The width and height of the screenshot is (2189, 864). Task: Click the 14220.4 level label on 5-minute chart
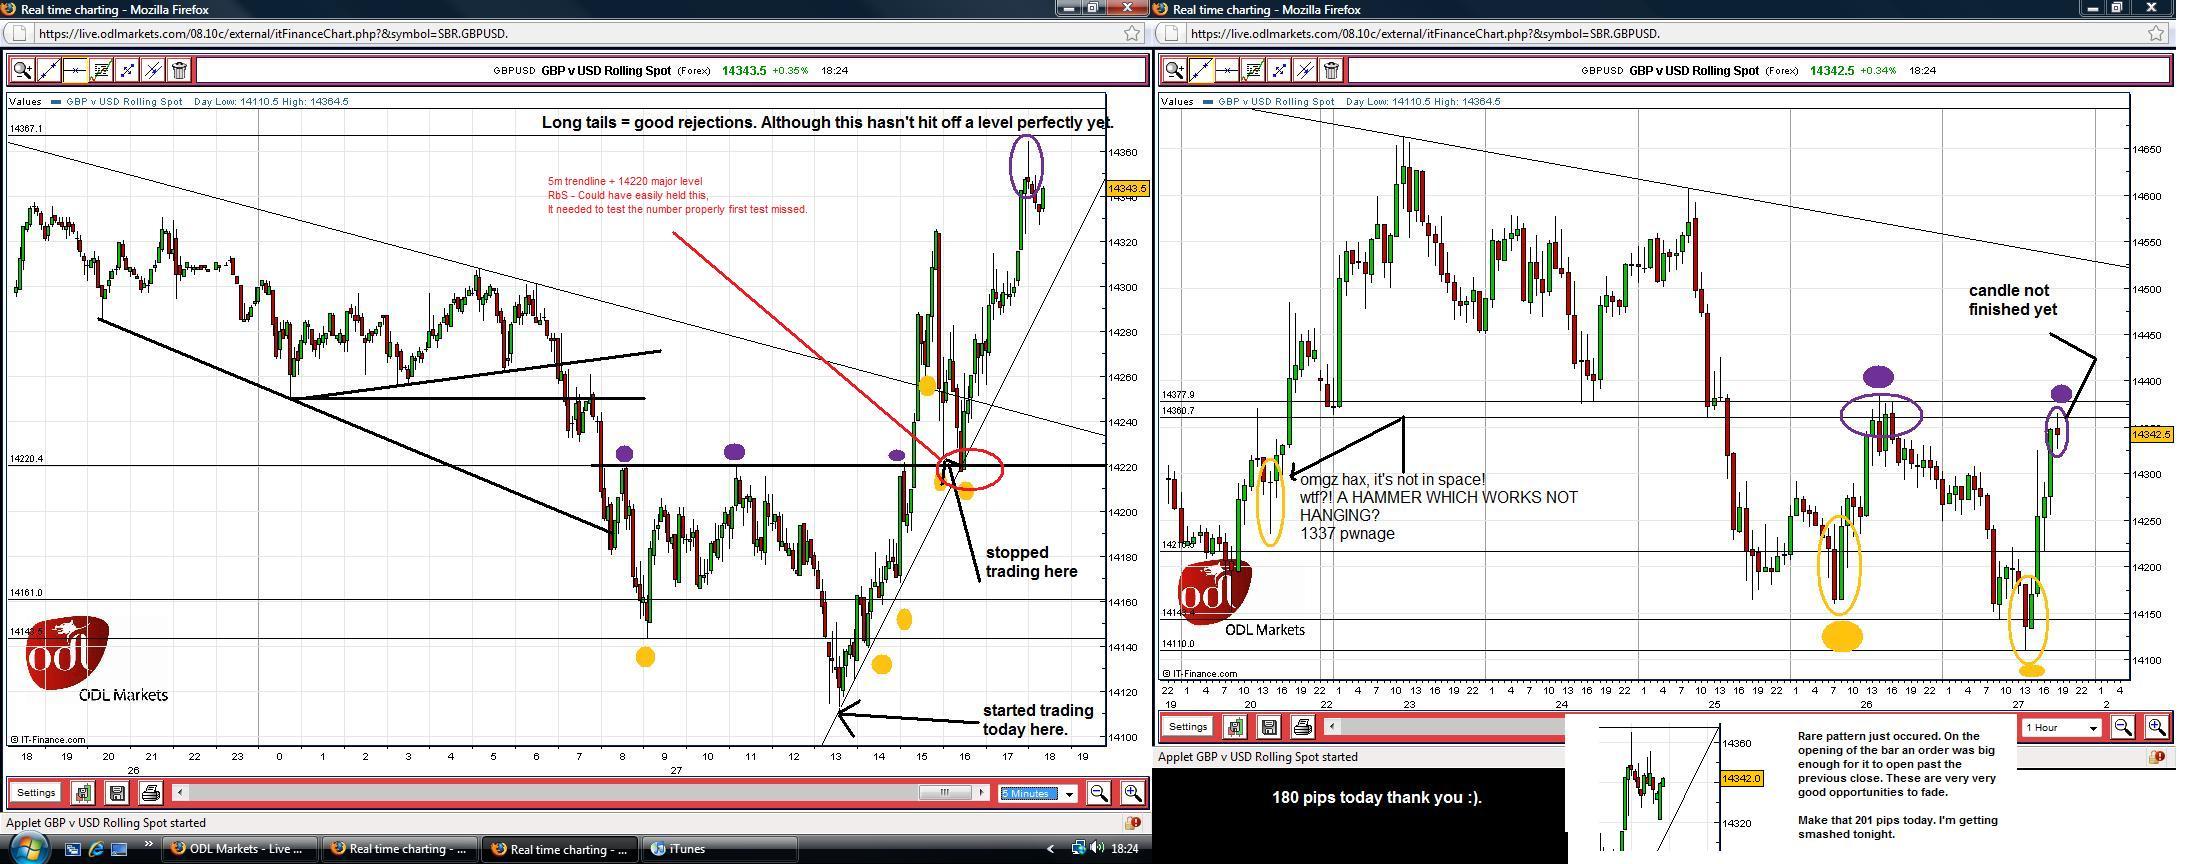(x=27, y=459)
